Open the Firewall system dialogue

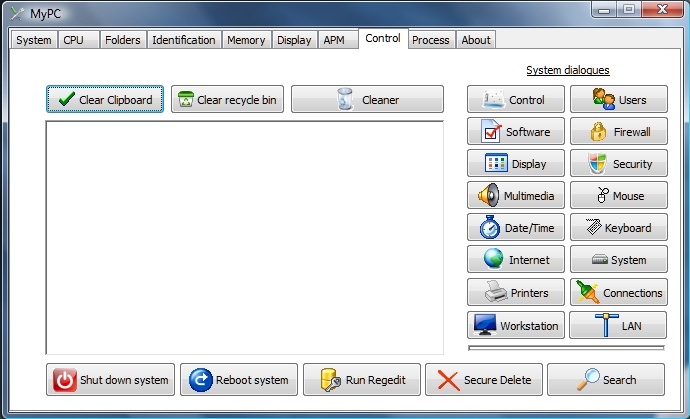pyautogui.click(x=618, y=132)
